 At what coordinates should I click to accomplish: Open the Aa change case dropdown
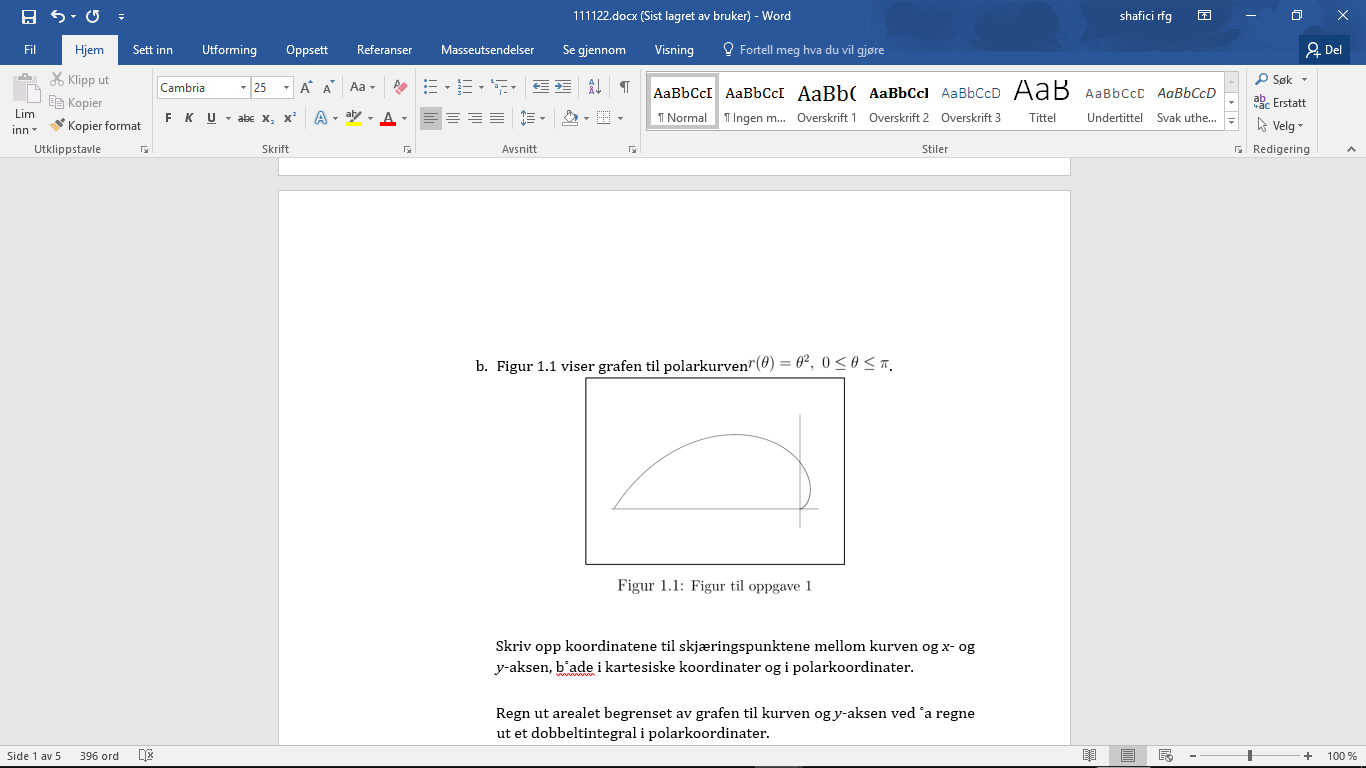point(362,88)
